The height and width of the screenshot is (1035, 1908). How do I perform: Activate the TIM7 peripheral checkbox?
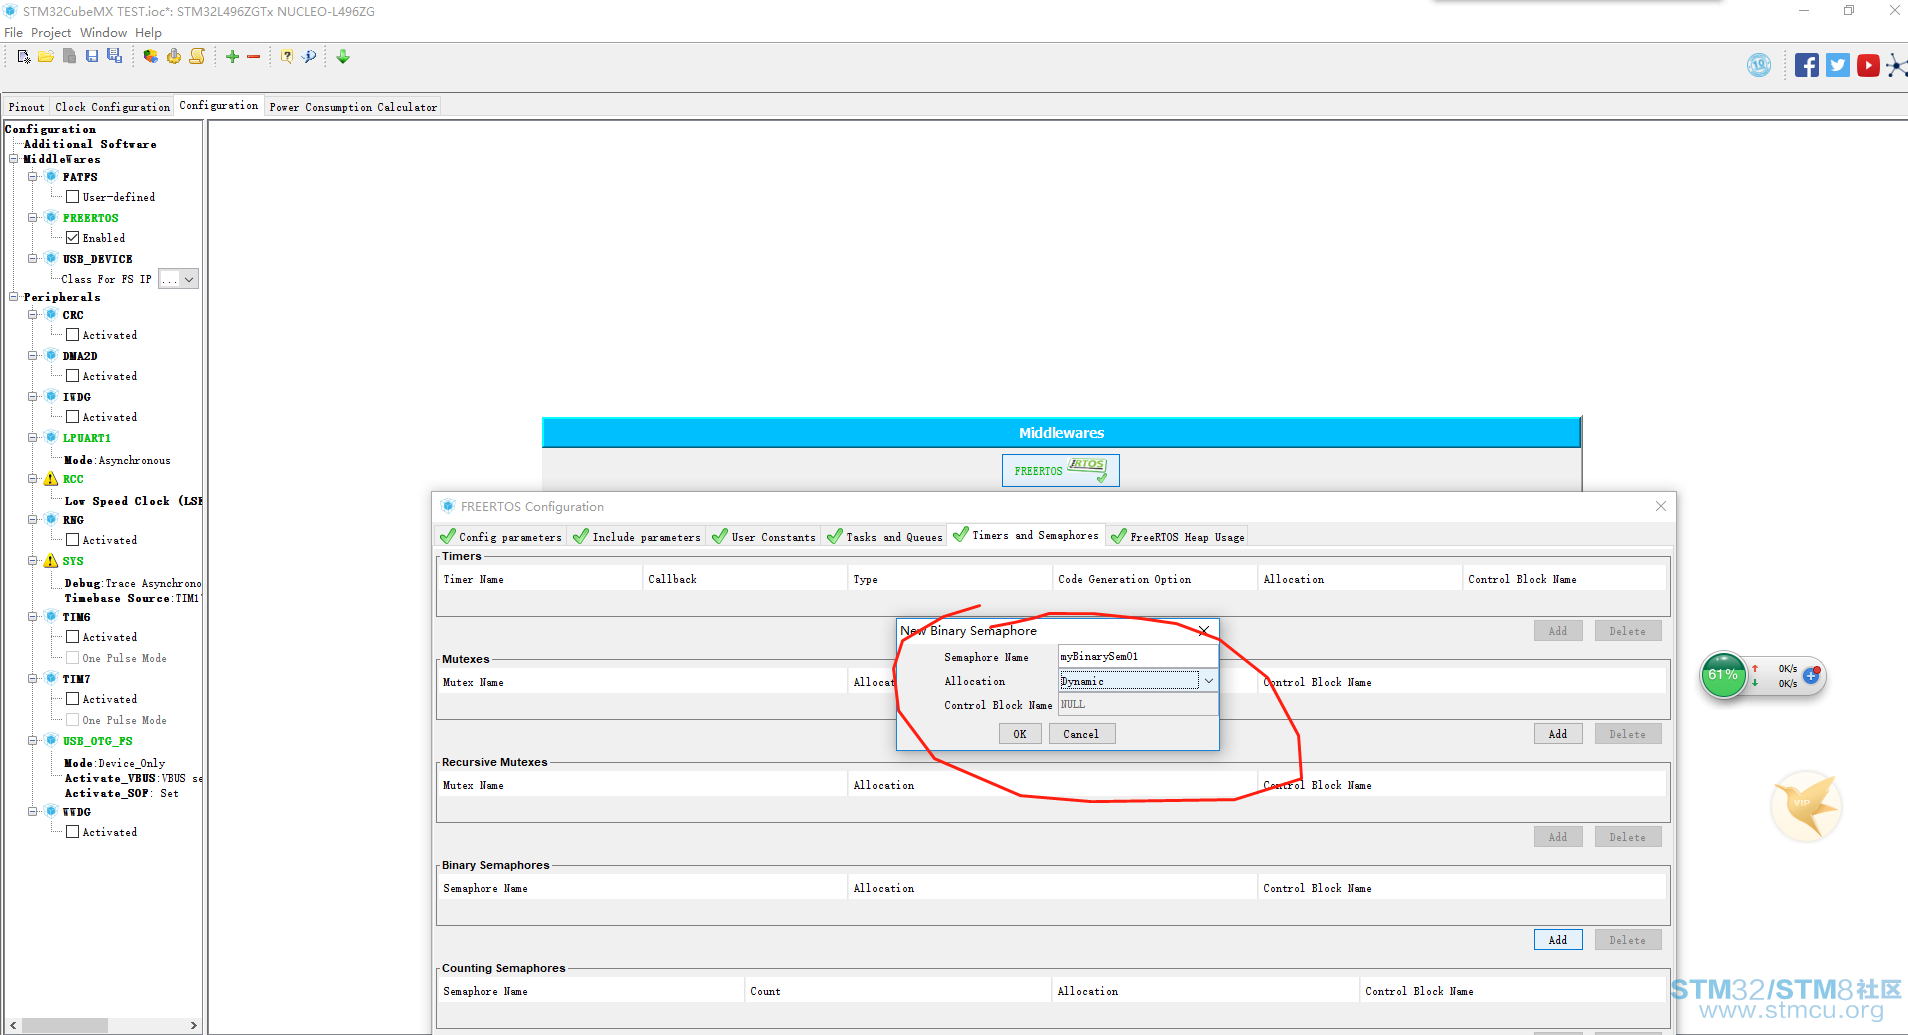(x=72, y=699)
